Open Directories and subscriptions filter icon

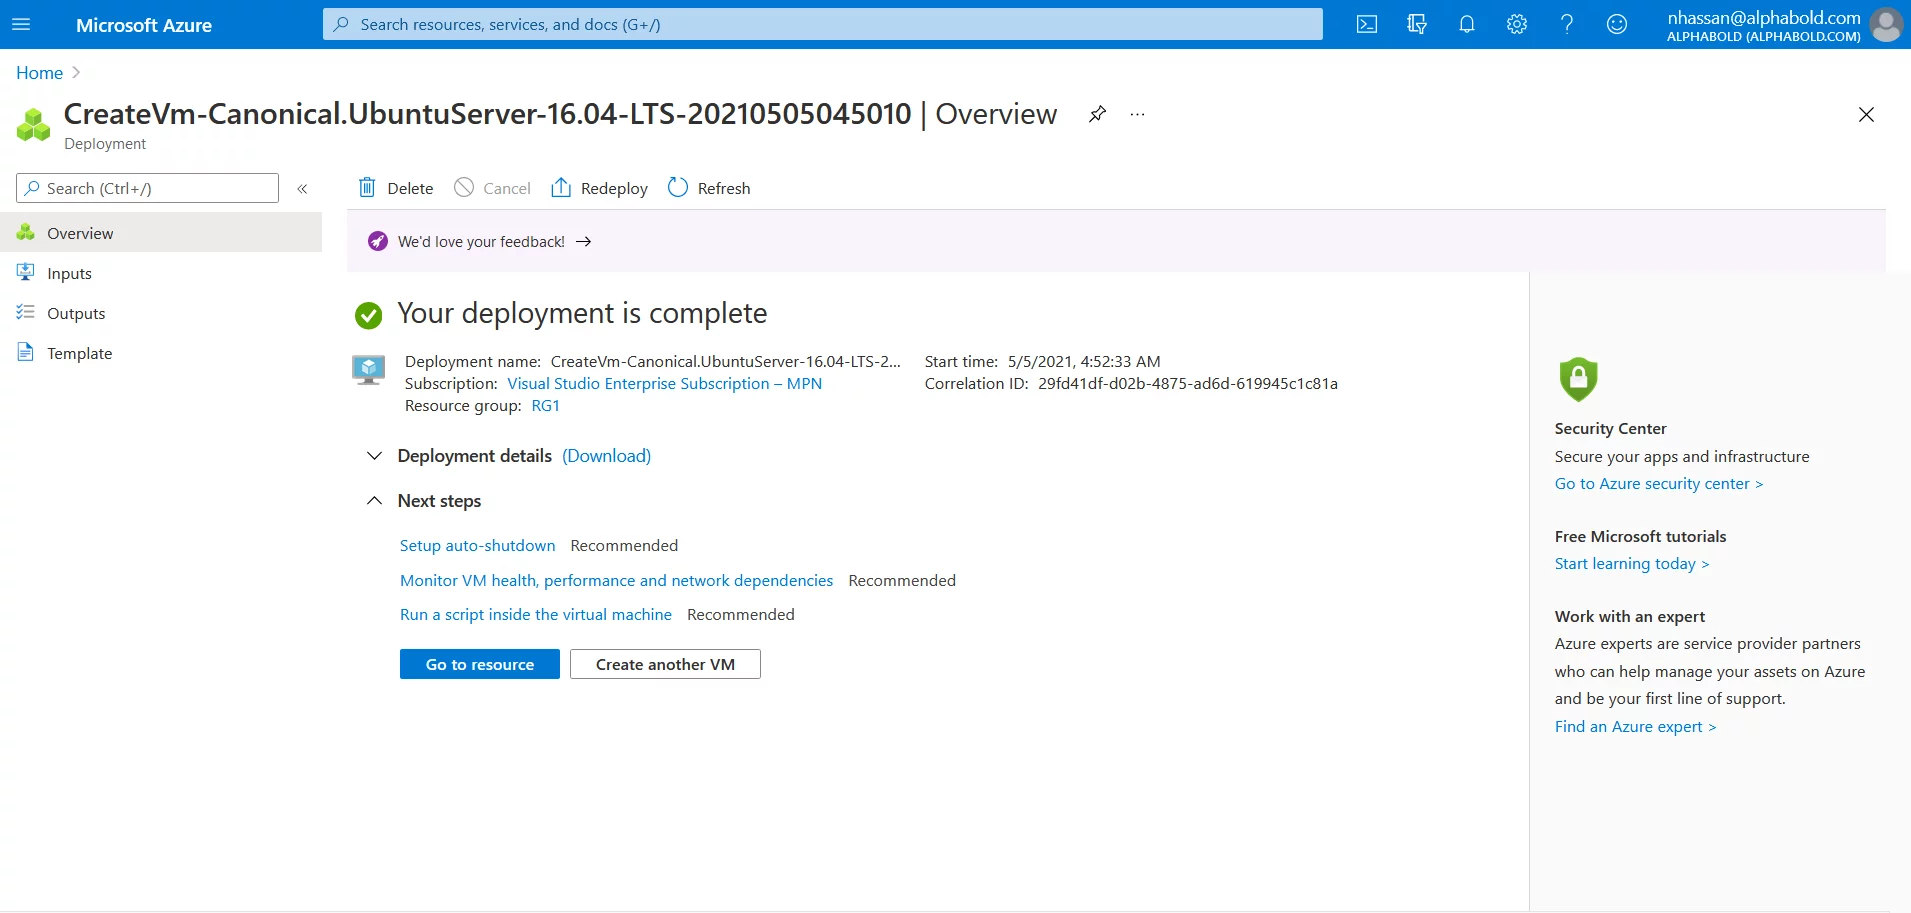click(x=1416, y=24)
